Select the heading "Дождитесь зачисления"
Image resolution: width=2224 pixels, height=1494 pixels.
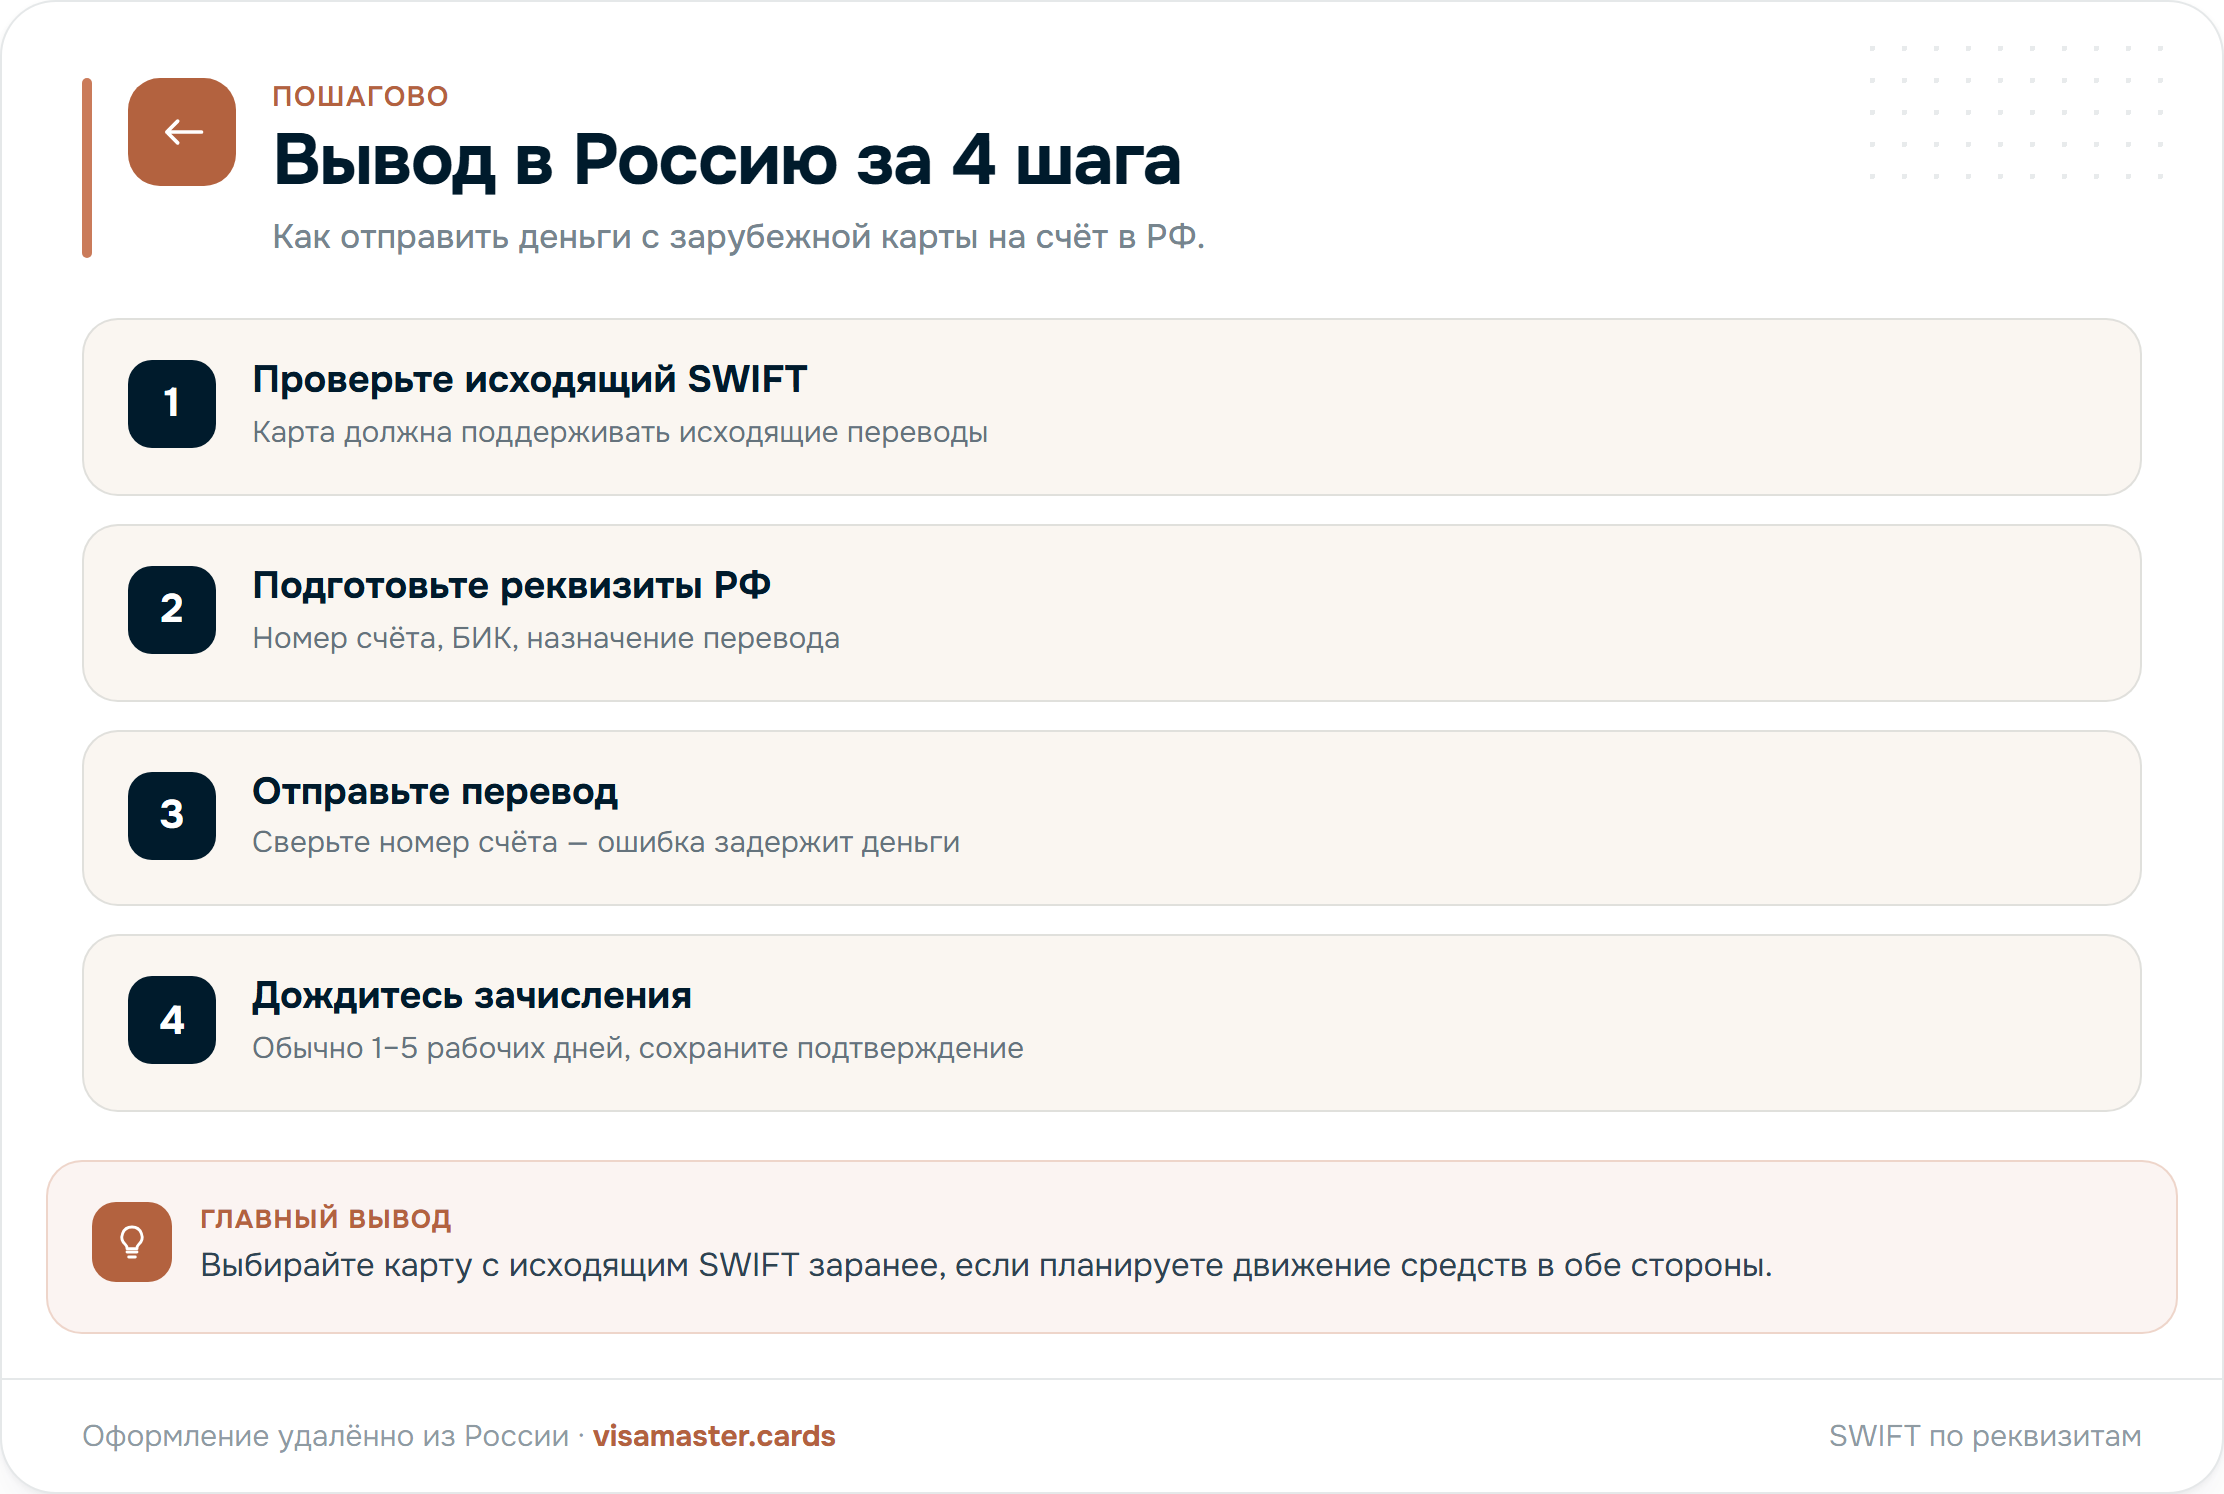[472, 996]
